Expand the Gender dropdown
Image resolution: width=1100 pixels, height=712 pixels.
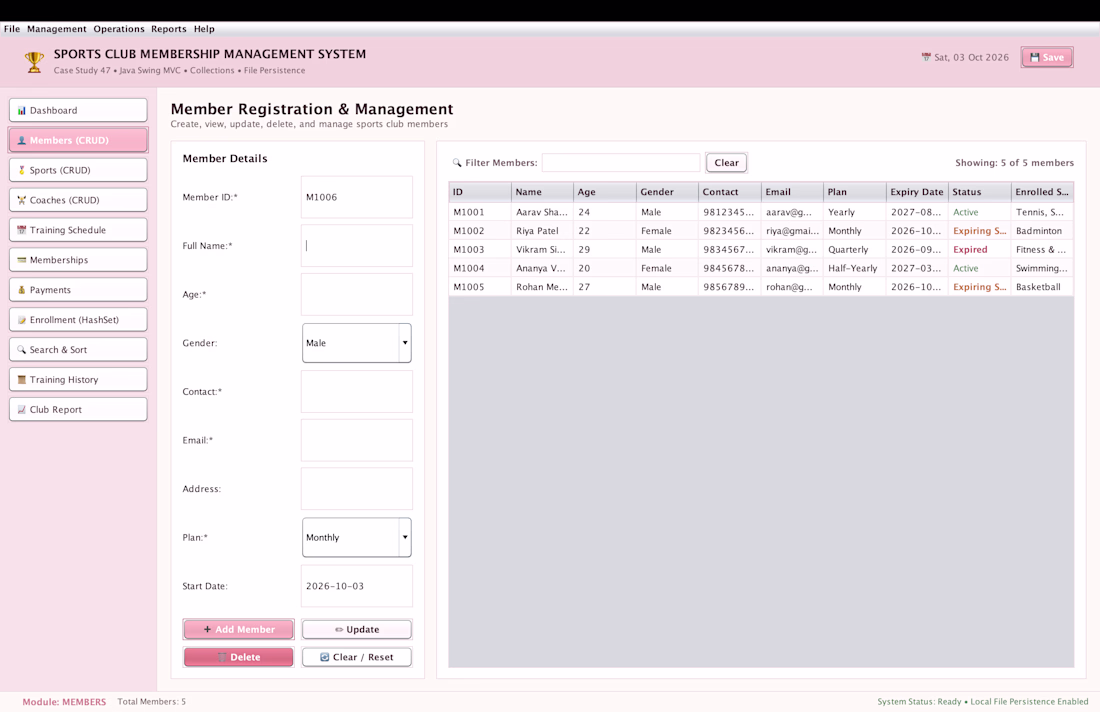356,343
